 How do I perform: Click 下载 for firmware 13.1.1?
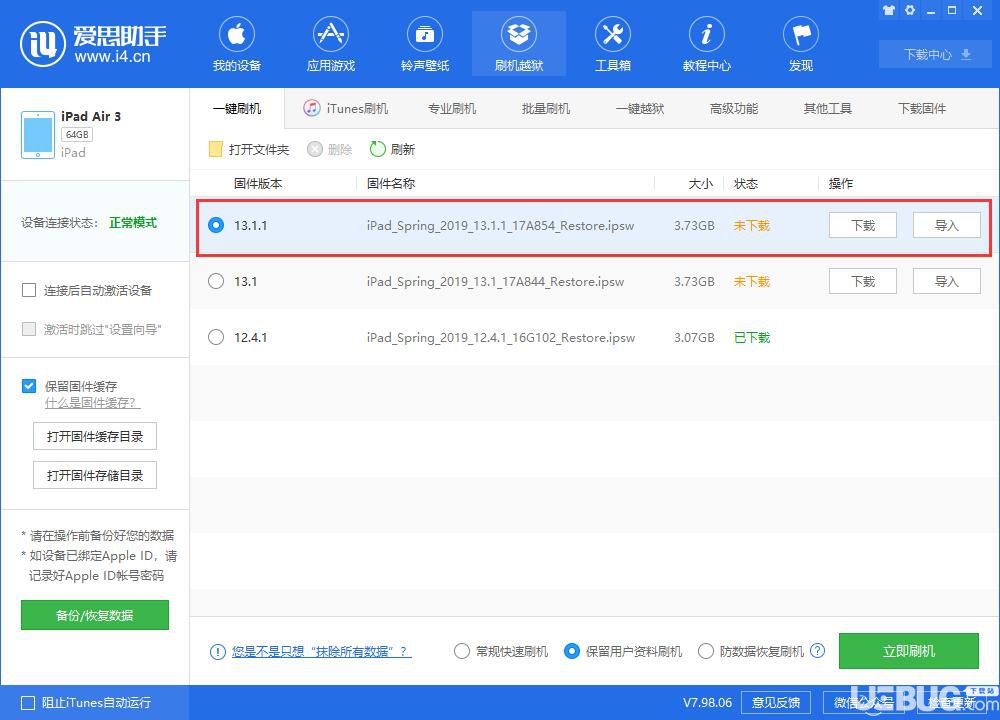(x=863, y=225)
